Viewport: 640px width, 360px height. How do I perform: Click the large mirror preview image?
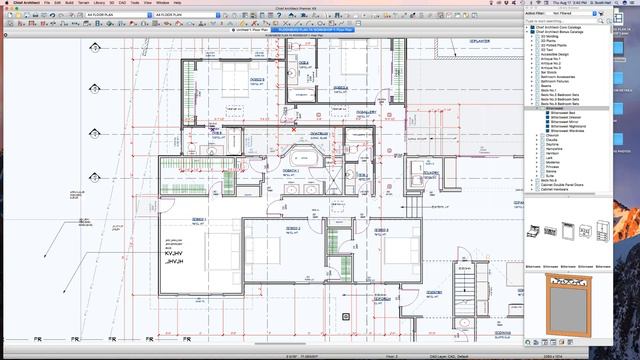[x=568, y=304]
